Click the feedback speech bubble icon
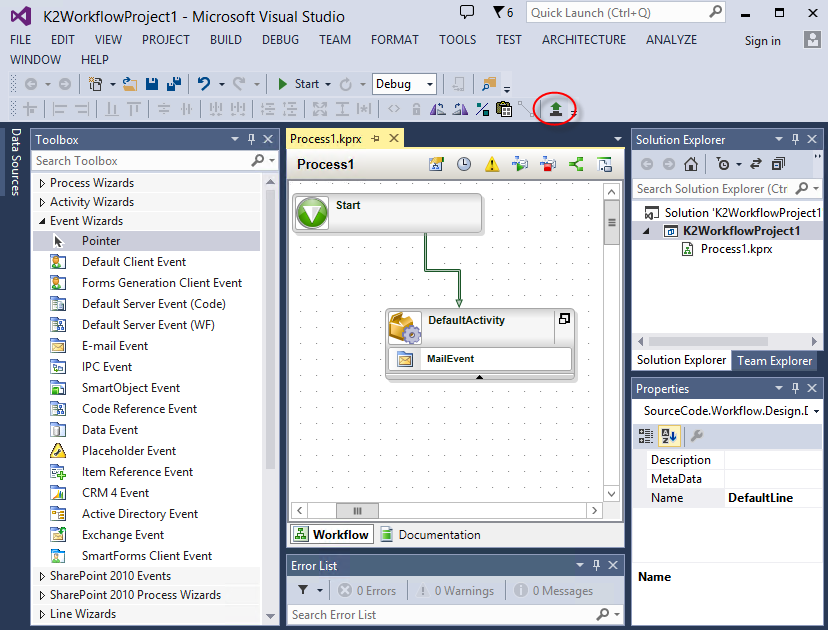 point(467,12)
